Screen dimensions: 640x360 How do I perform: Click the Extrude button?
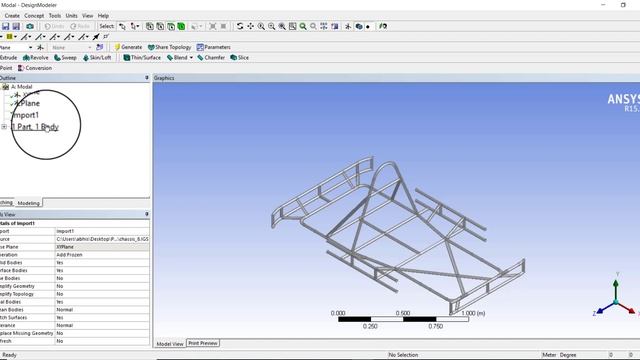(x=9, y=58)
